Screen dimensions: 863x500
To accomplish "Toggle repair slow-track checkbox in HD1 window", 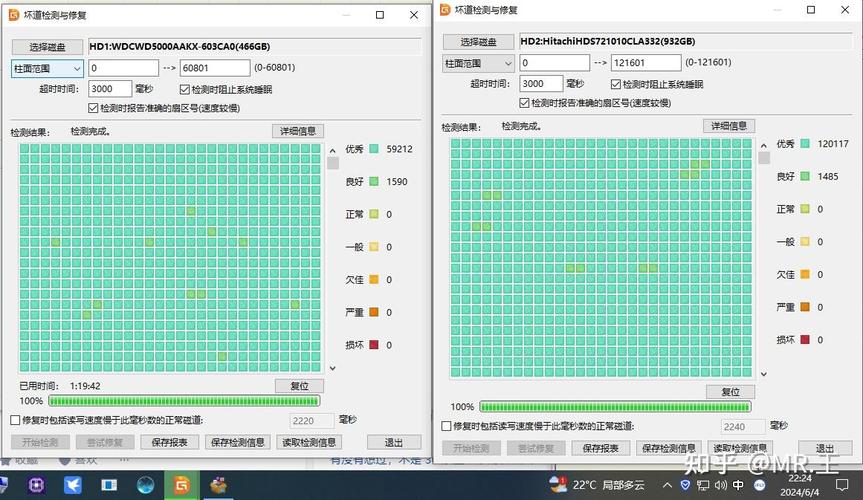I will pos(15,420).
